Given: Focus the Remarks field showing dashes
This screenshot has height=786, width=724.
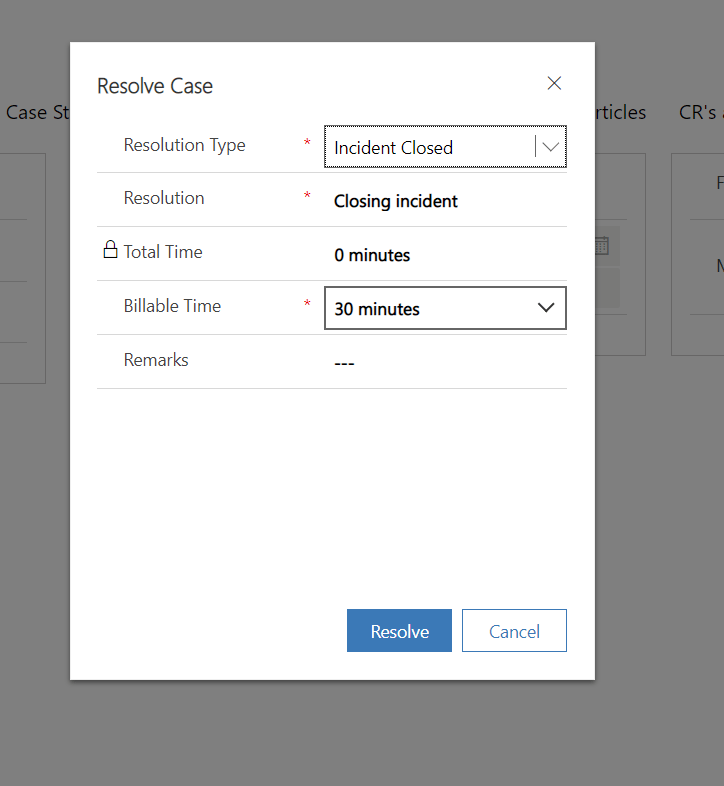Looking at the screenshot, I should click(345, 363).
